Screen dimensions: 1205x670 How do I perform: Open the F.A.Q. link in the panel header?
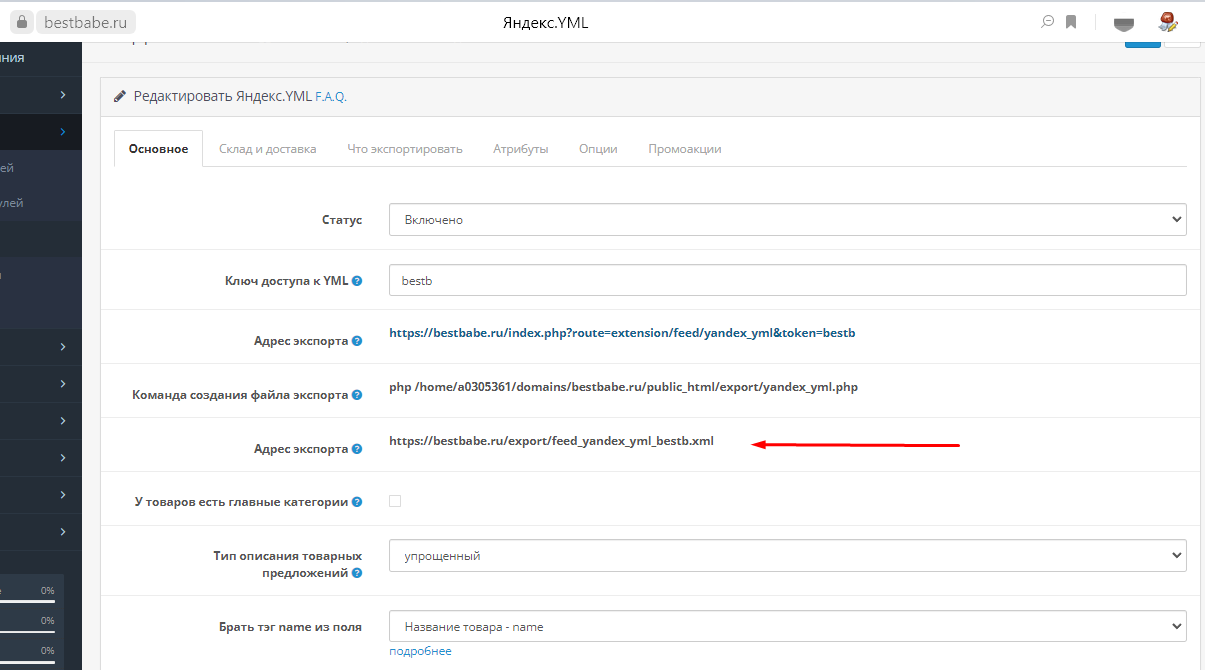coord(331,97)
